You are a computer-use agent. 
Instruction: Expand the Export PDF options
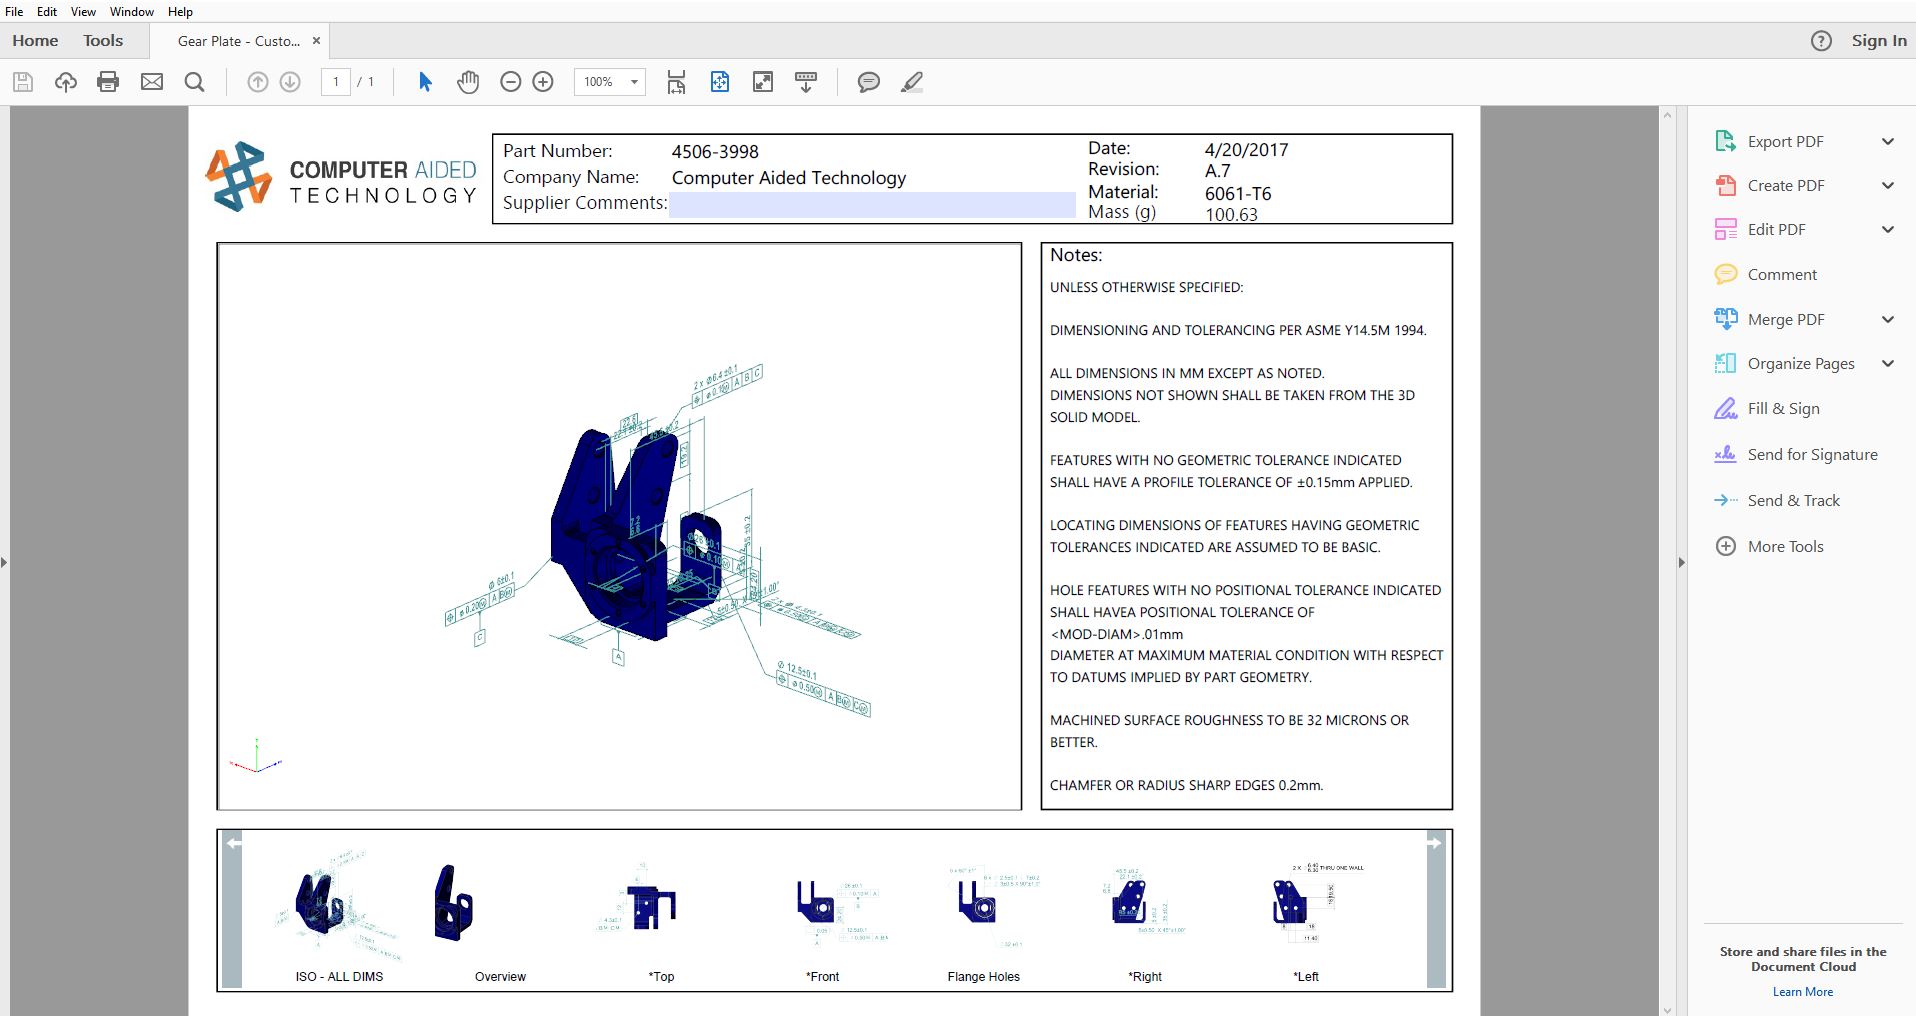[1887, 142]
